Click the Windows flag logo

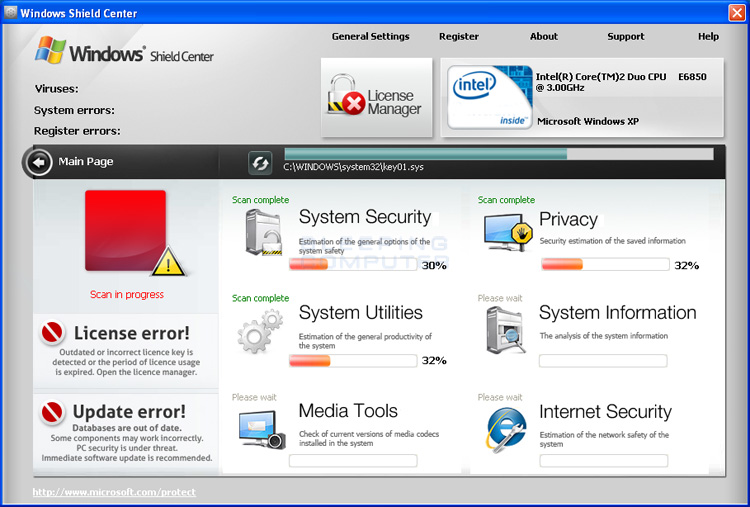click(x=50, y=50)
